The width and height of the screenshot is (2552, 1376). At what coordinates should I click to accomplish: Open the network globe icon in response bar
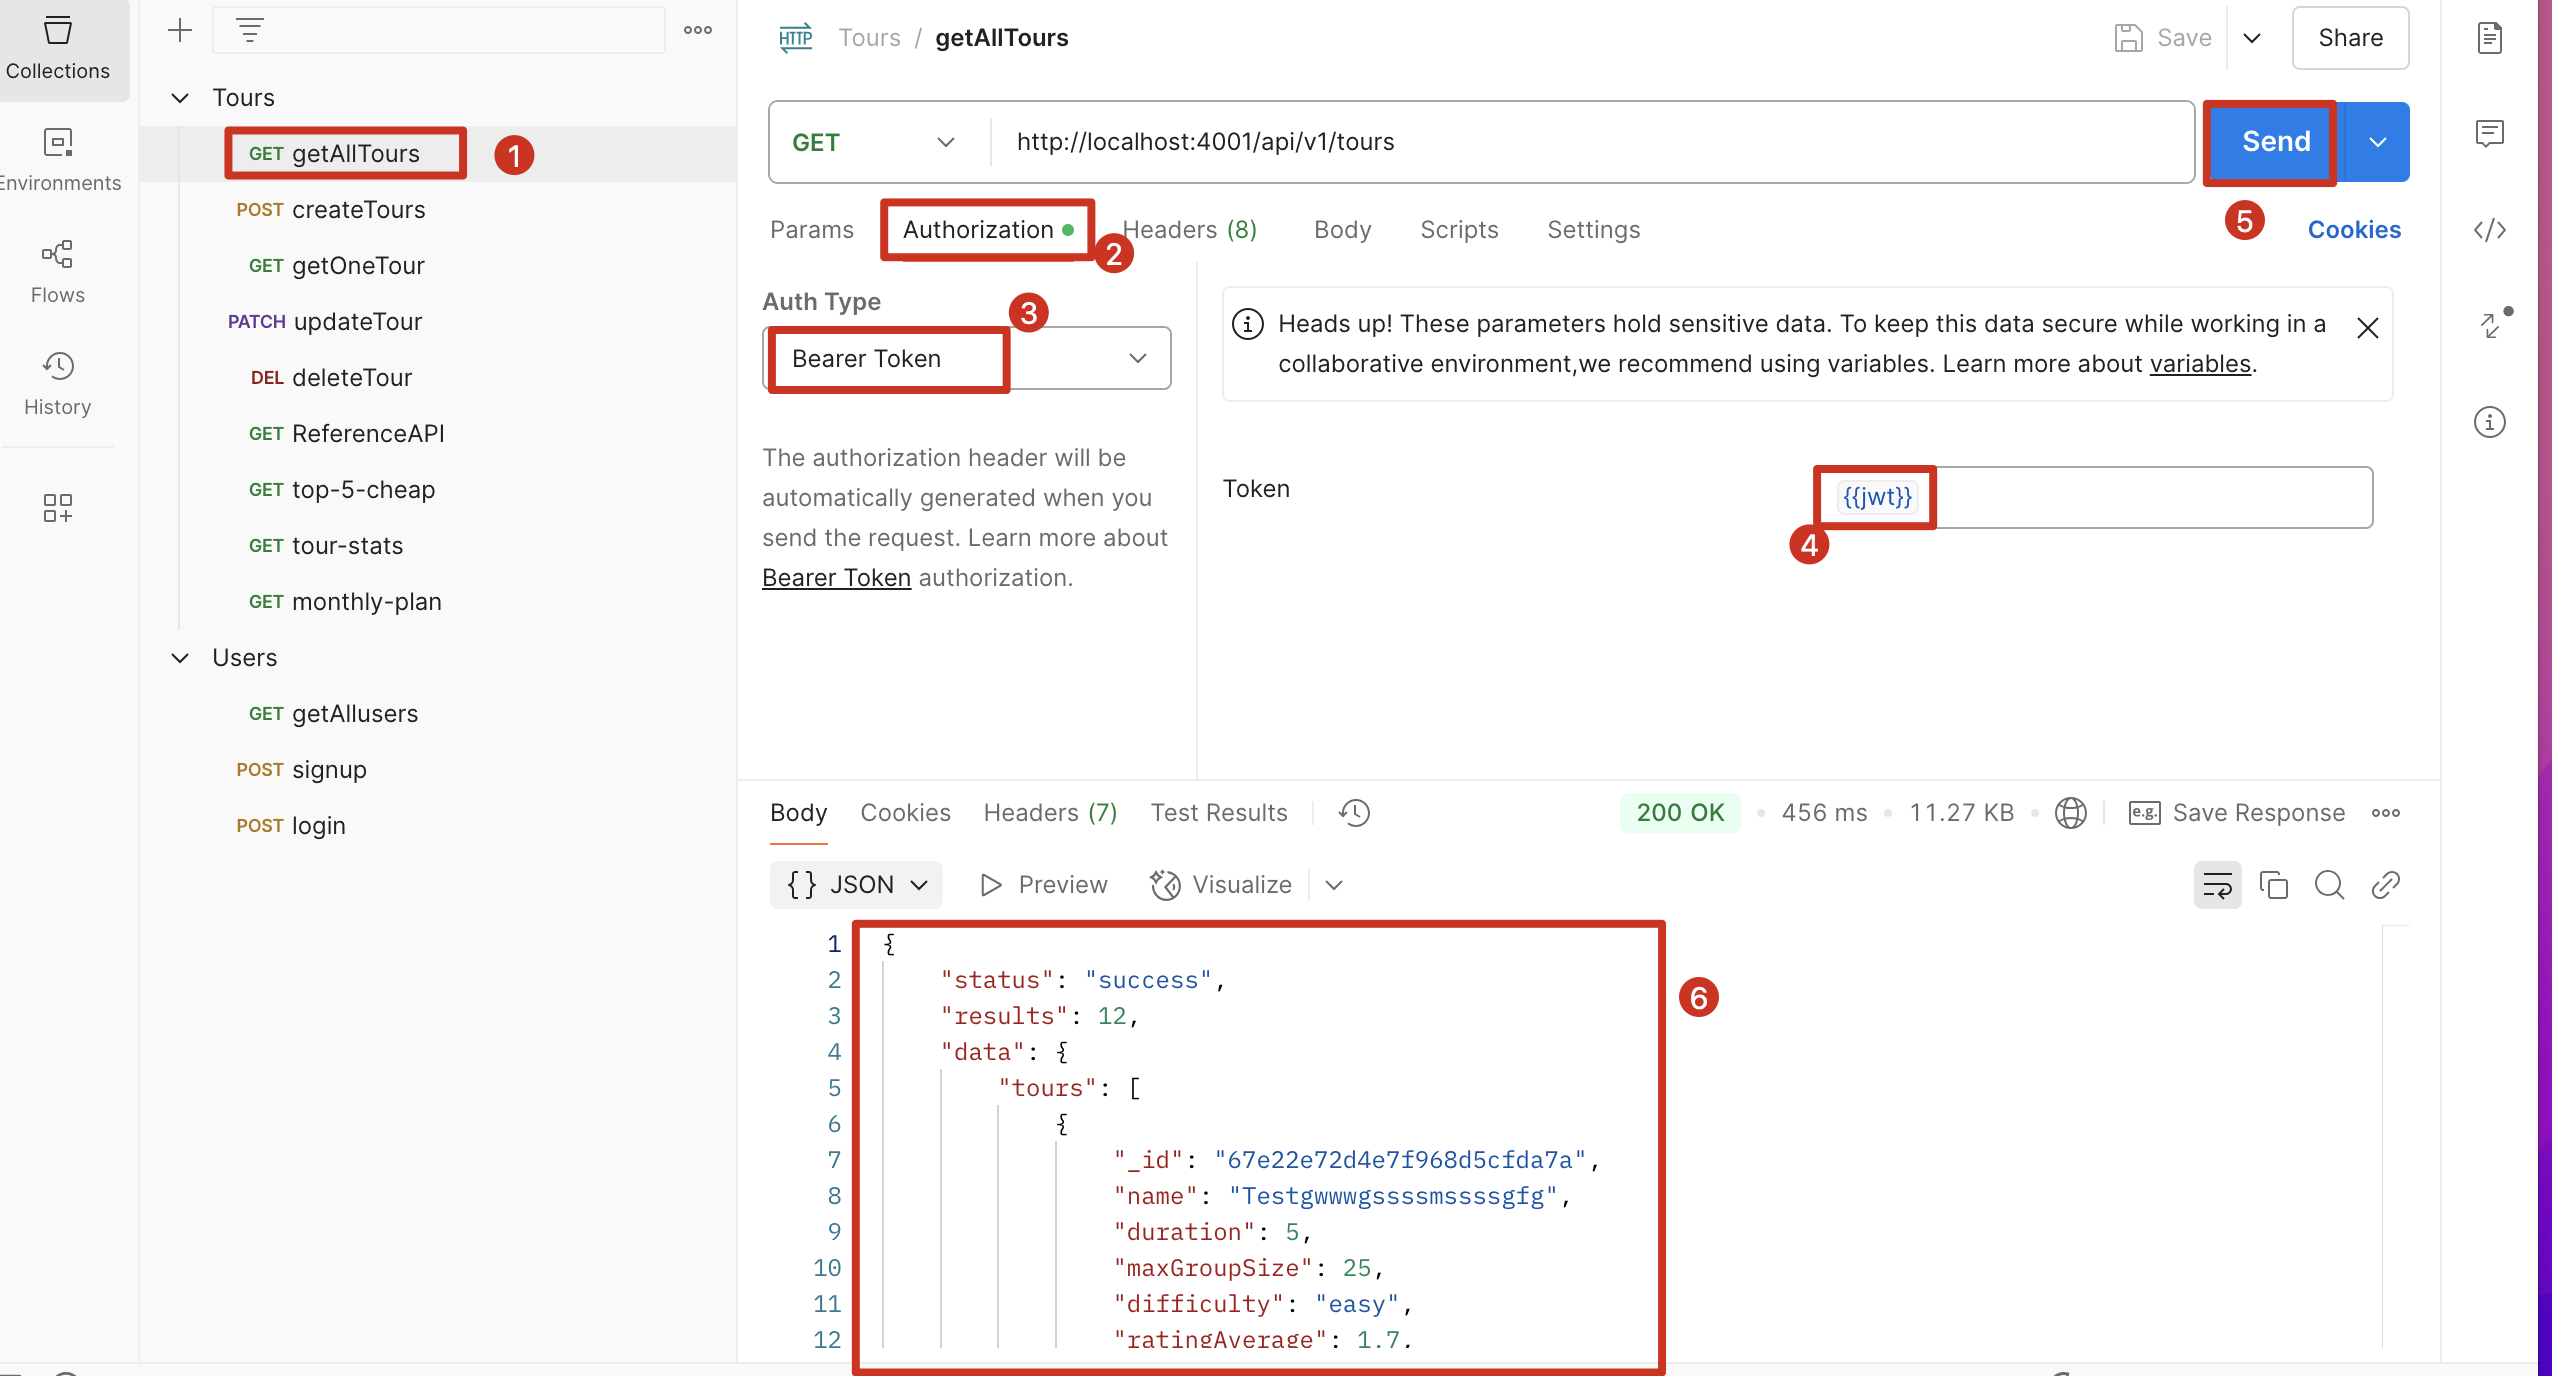(2070, 813)
